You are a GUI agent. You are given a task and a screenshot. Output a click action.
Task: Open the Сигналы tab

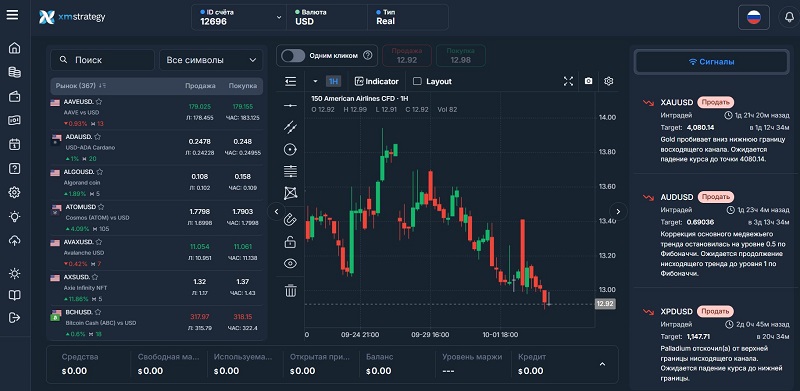pos(712,62)
